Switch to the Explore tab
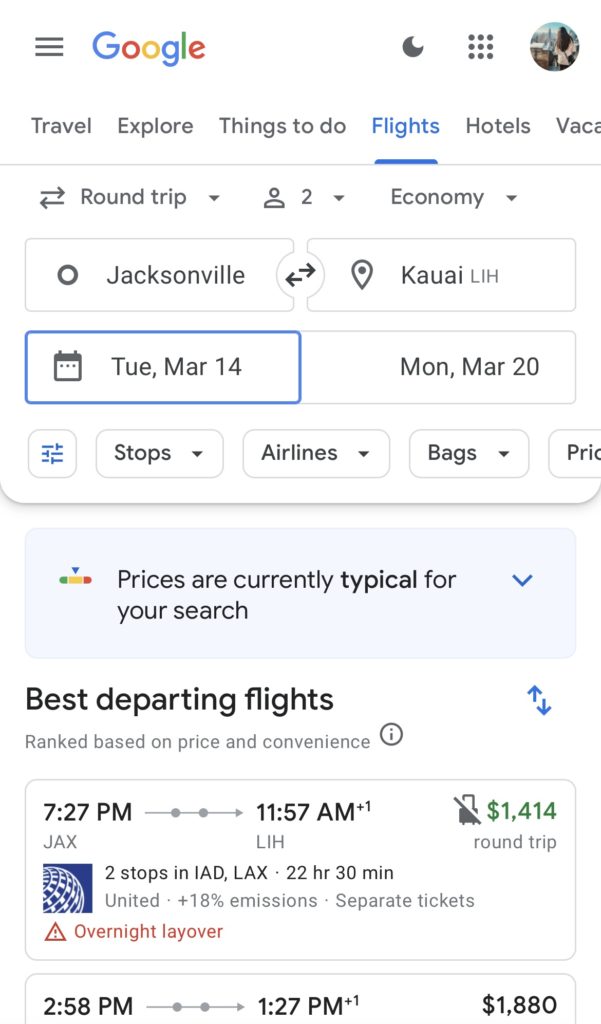Image resolution: width=601 pixels, height=1024 pixels. click(155, 126)
